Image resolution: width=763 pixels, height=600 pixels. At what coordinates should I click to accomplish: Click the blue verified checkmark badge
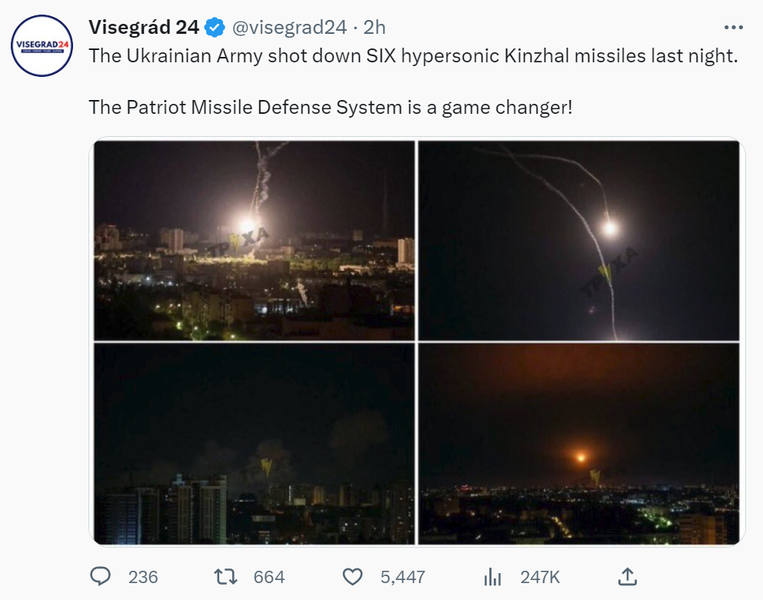[x=215, y=27]
